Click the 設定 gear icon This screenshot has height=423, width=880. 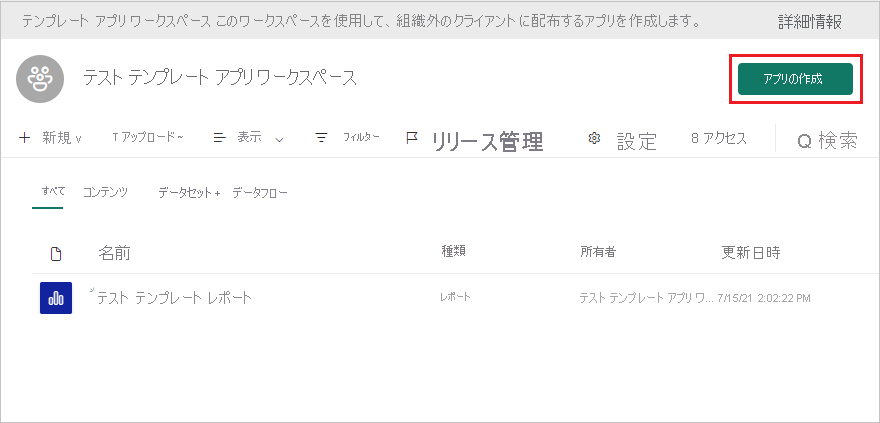click(594, 138)
